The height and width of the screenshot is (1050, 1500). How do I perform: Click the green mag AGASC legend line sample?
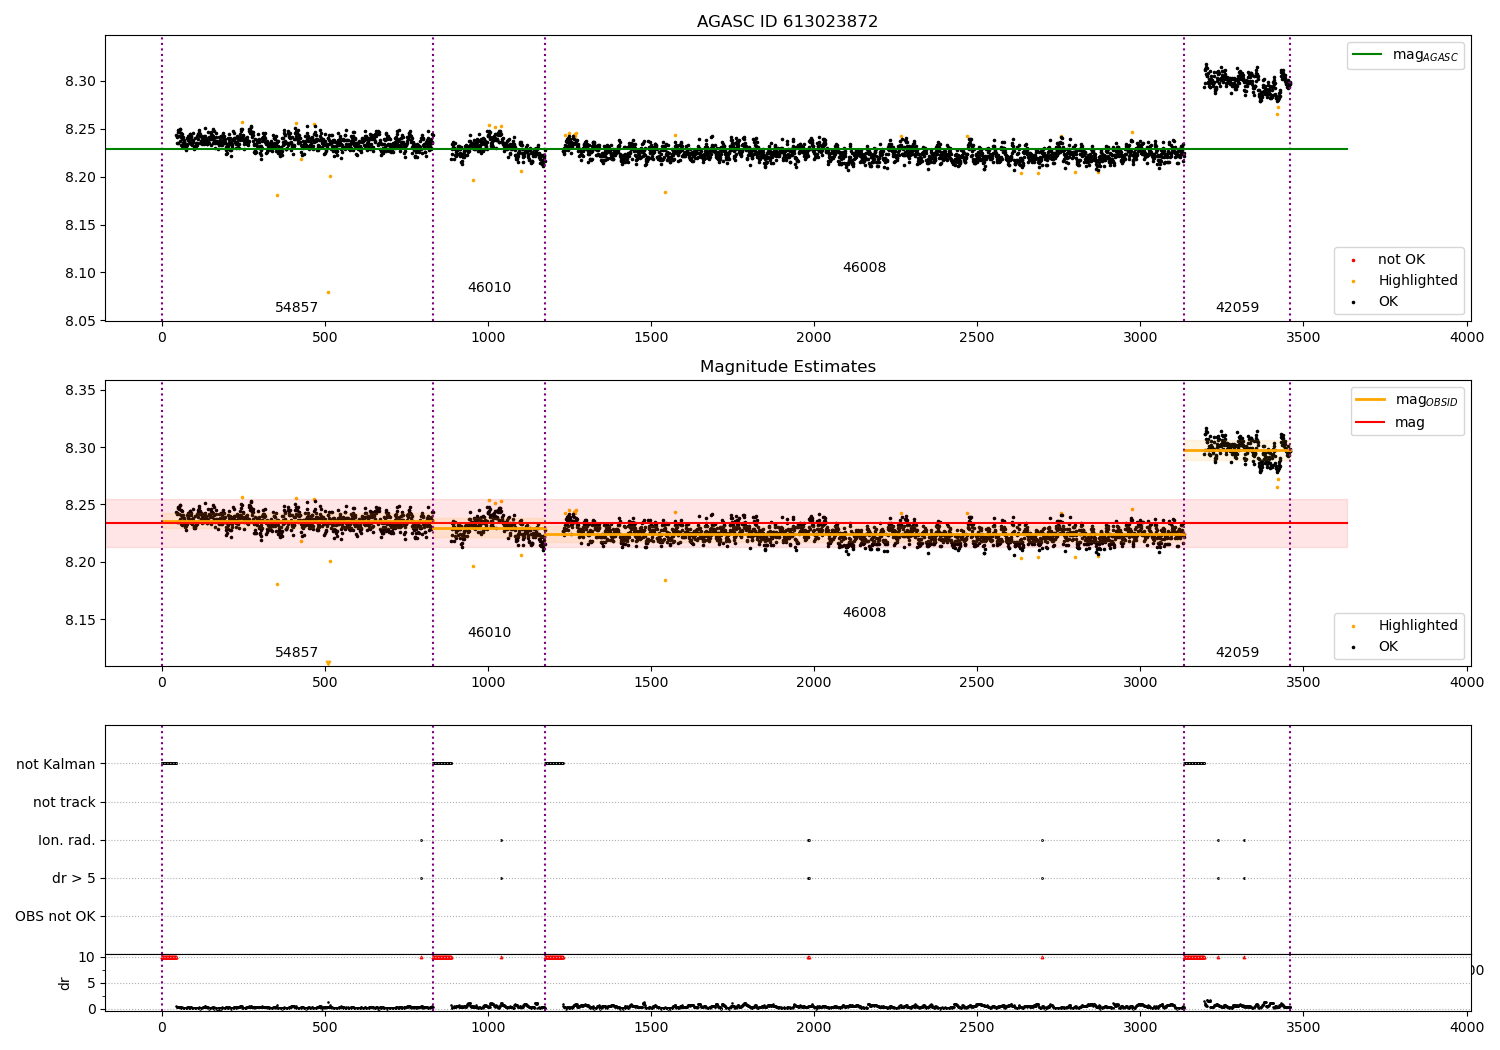point(1367,55)
